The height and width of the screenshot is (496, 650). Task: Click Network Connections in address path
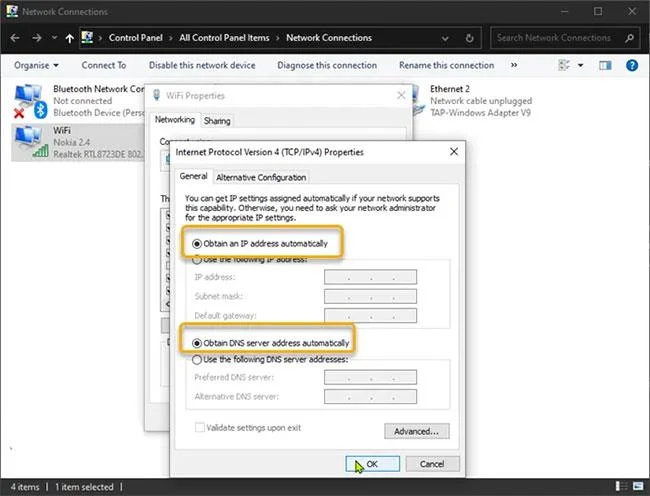pyautogui.click(x=329, y=38)
